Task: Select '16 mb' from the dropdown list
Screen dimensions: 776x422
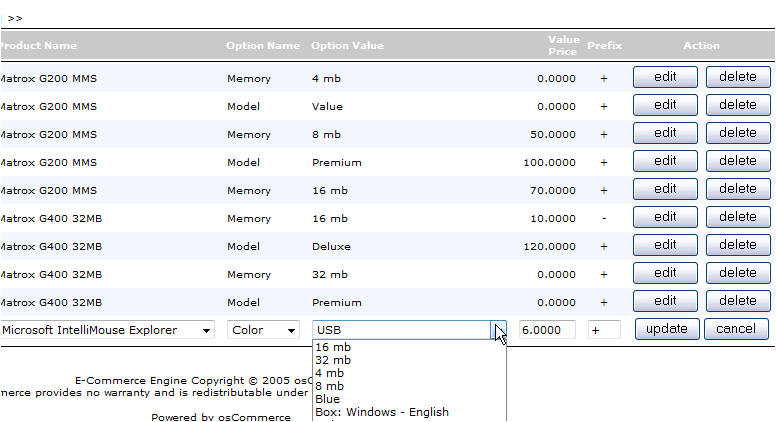Action: coord(332,347)
